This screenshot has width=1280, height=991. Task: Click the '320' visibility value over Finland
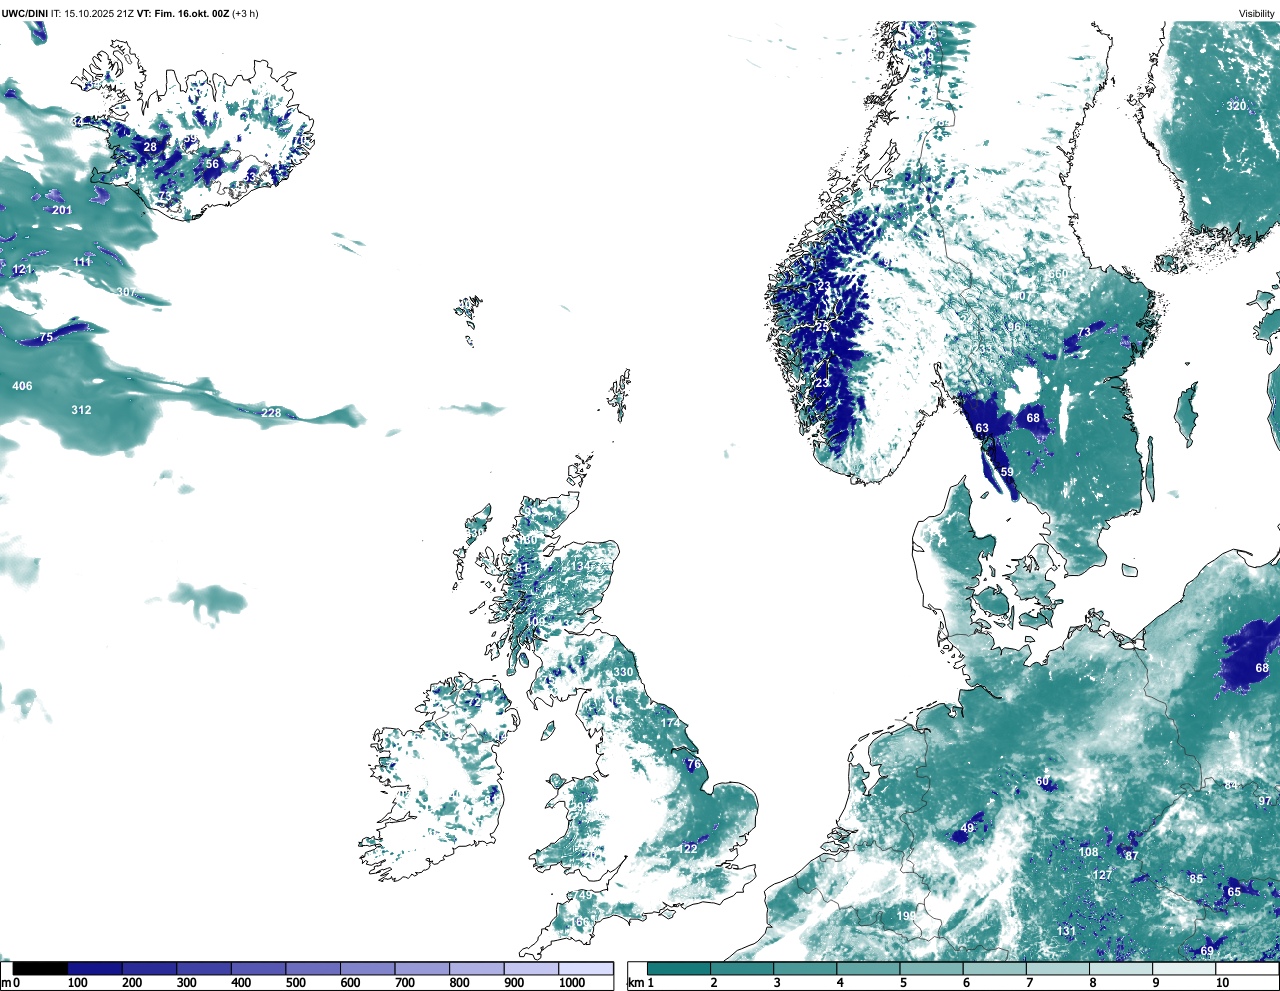[1237, 106]
